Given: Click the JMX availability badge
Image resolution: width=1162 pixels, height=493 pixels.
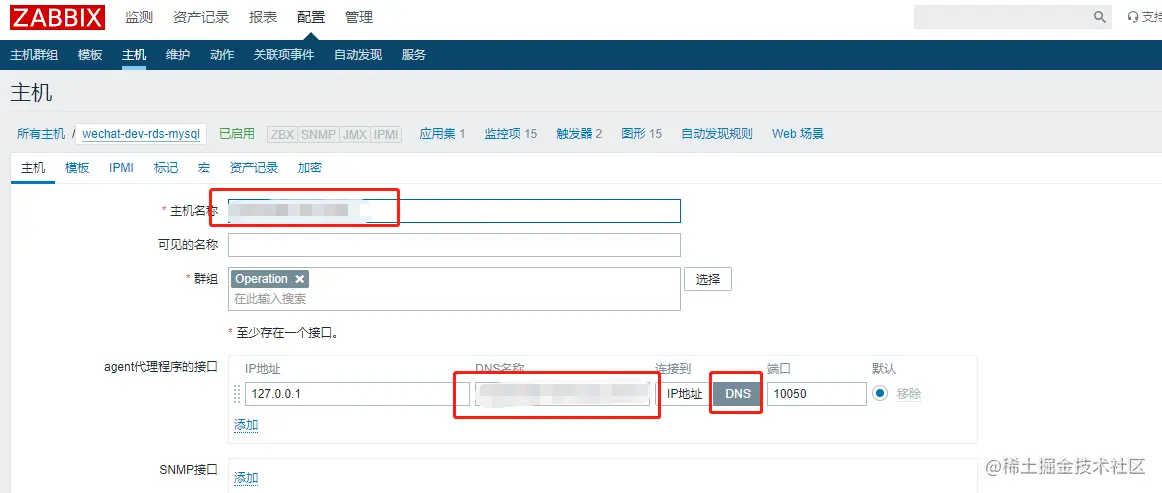Looking at the screenshot, I should (x=354, y=134).
